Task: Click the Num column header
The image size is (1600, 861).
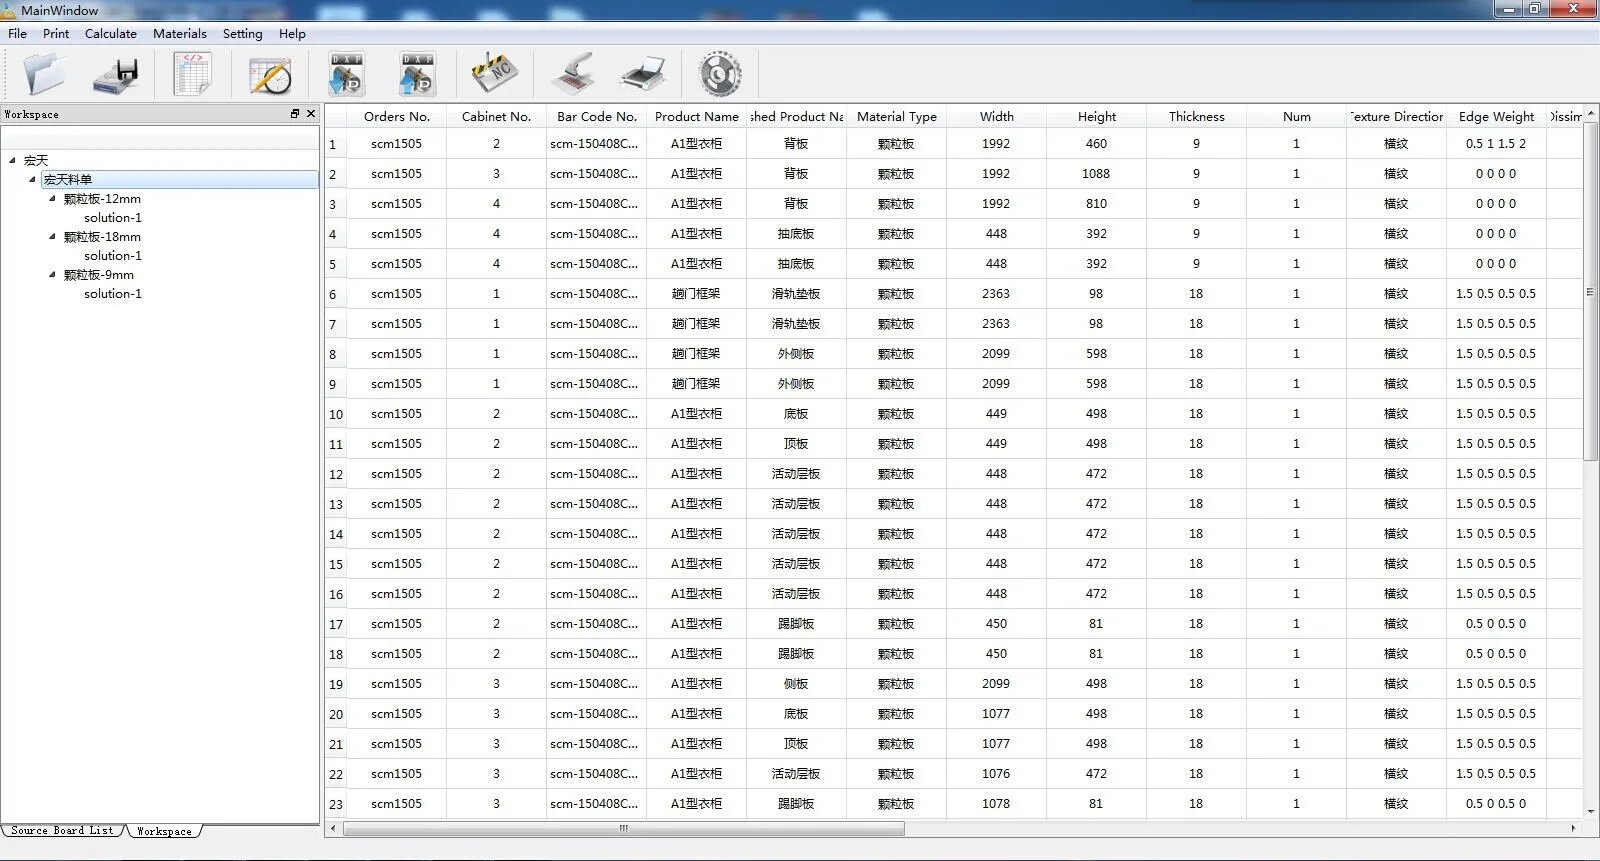Action: (1296, 116)
